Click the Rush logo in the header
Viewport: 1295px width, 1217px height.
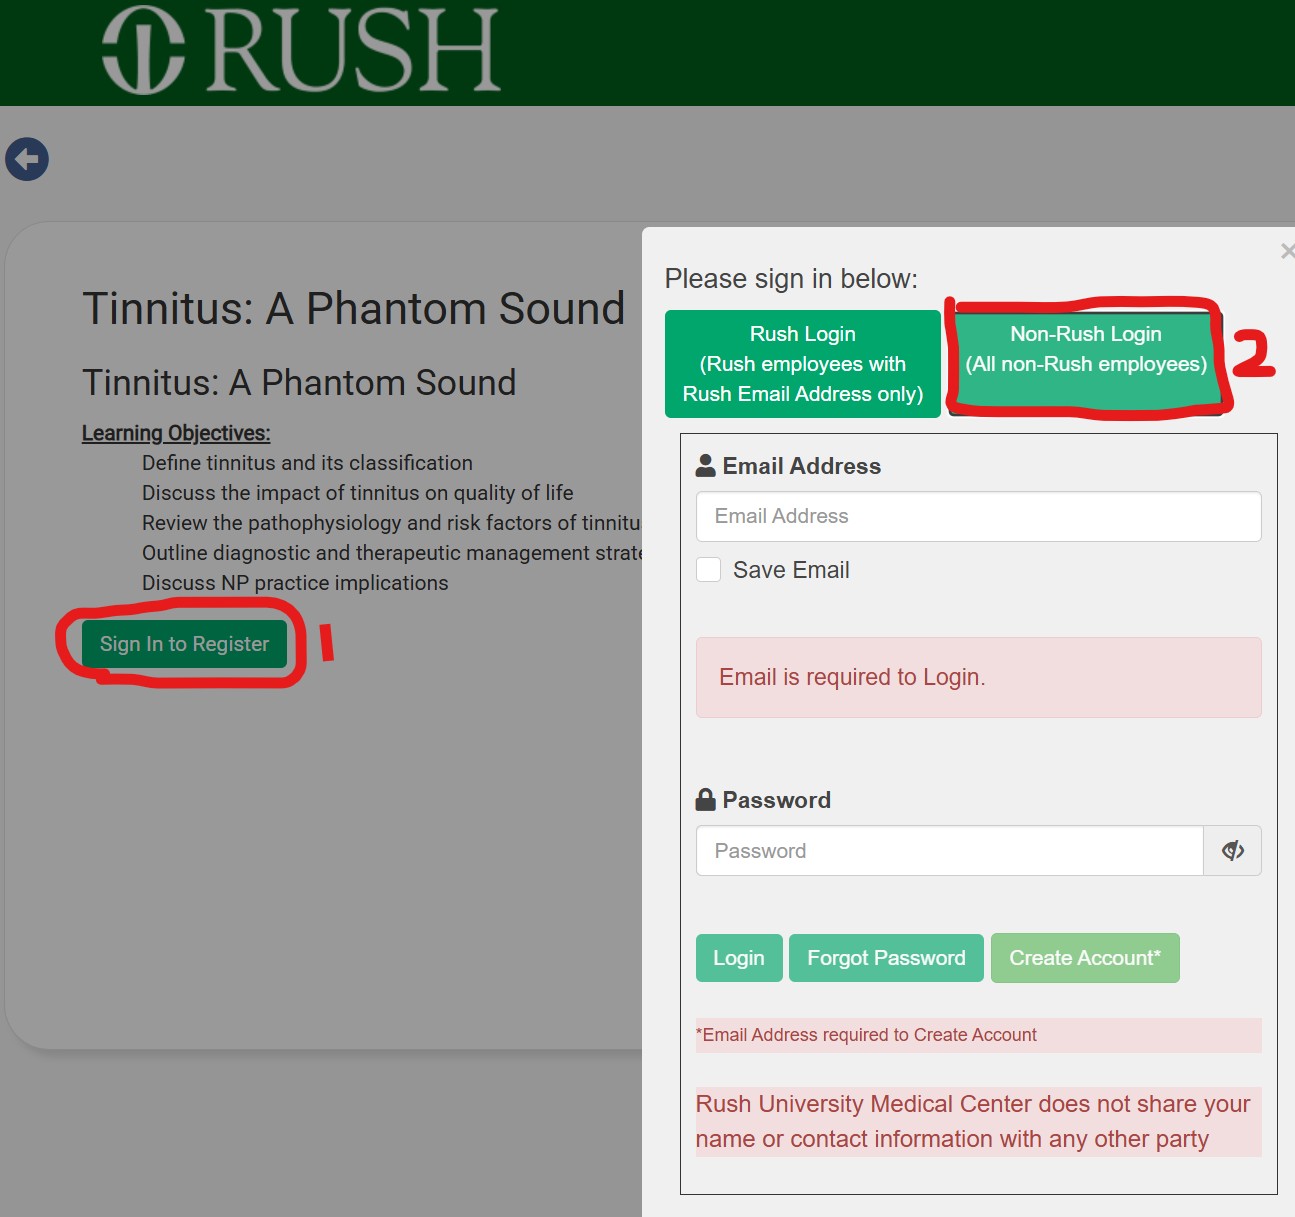click(x=301, y=50)
